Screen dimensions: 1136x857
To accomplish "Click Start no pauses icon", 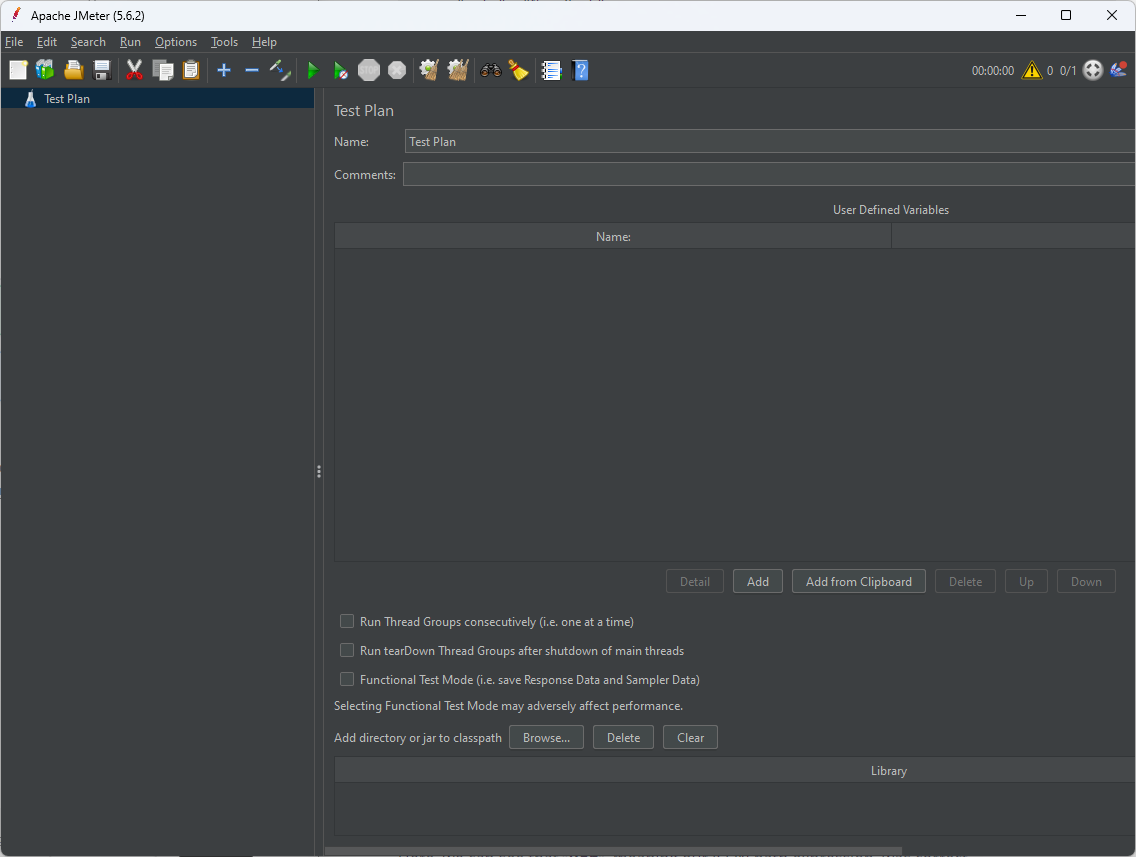I will click(x=341, y=70).
